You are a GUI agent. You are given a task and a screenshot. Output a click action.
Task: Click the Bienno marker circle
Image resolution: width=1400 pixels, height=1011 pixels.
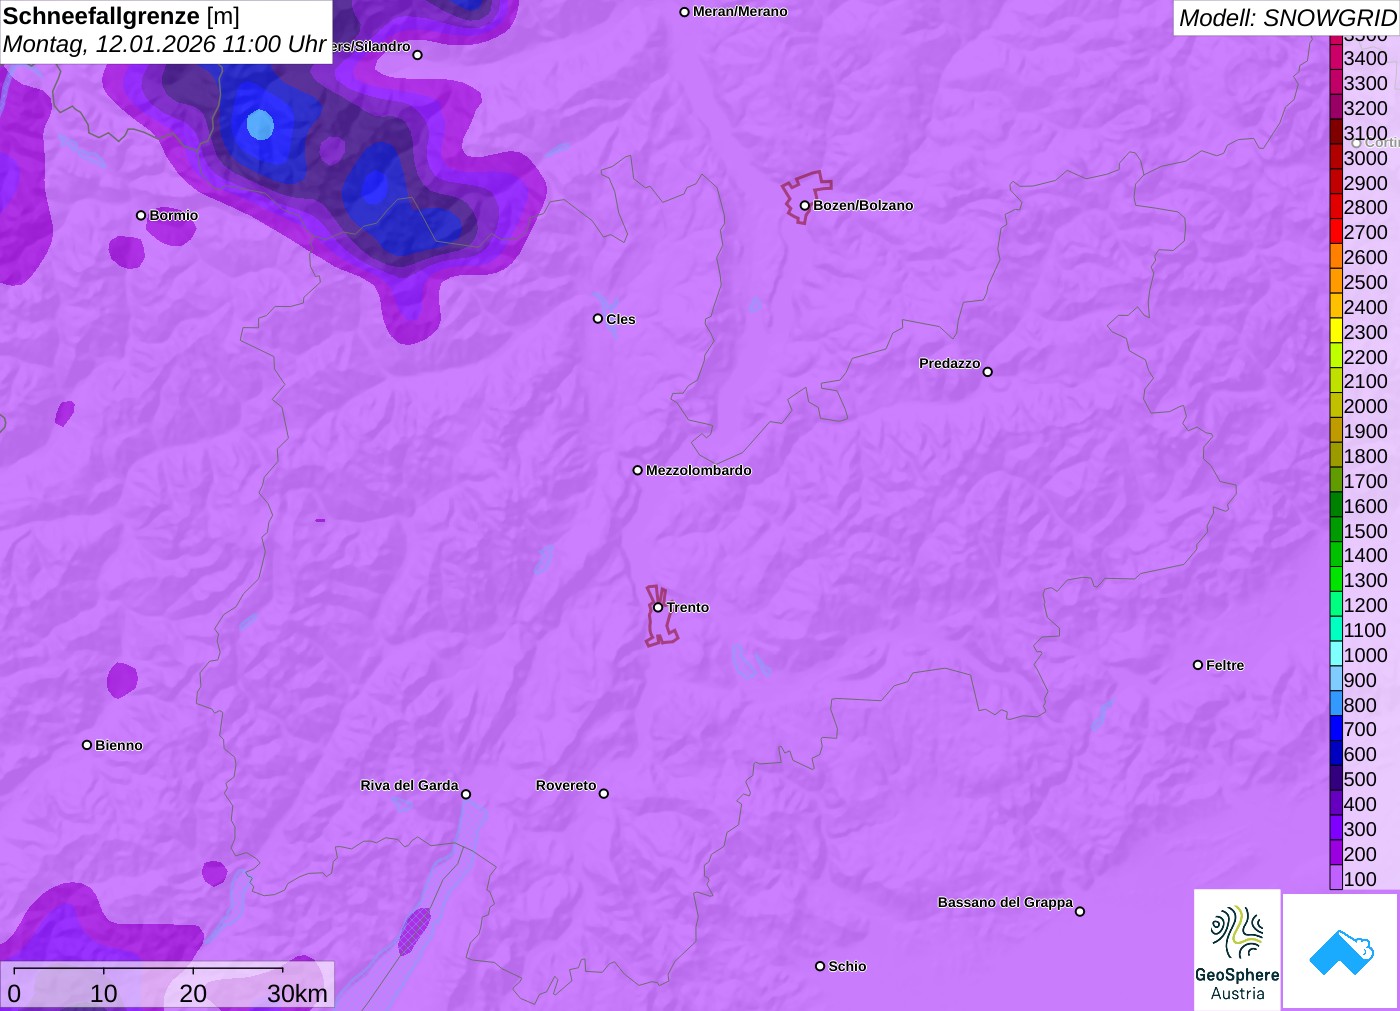tap(87, 745)
